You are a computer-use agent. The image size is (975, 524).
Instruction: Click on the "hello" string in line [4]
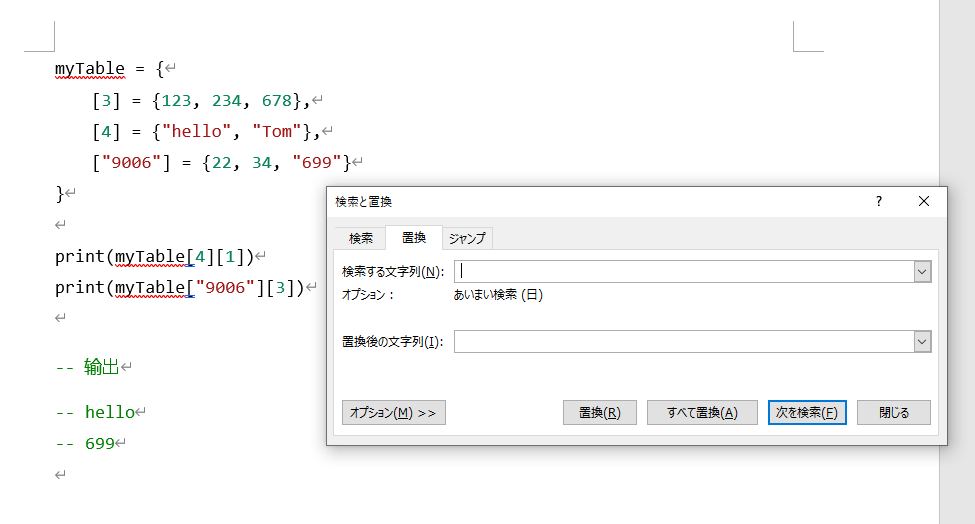click(x=198, y=131)
